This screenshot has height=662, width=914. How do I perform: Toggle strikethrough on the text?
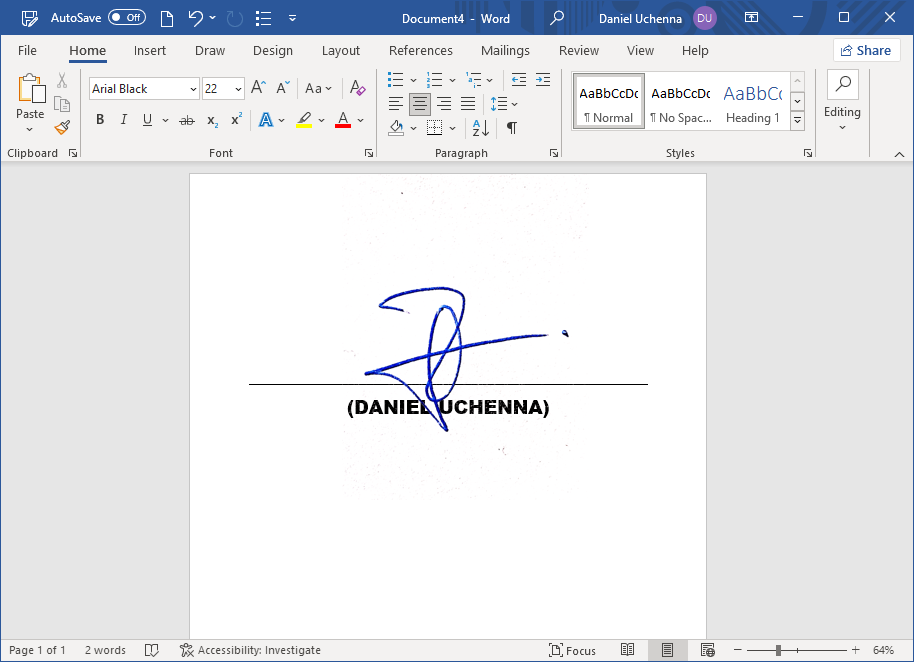(186, 119)
